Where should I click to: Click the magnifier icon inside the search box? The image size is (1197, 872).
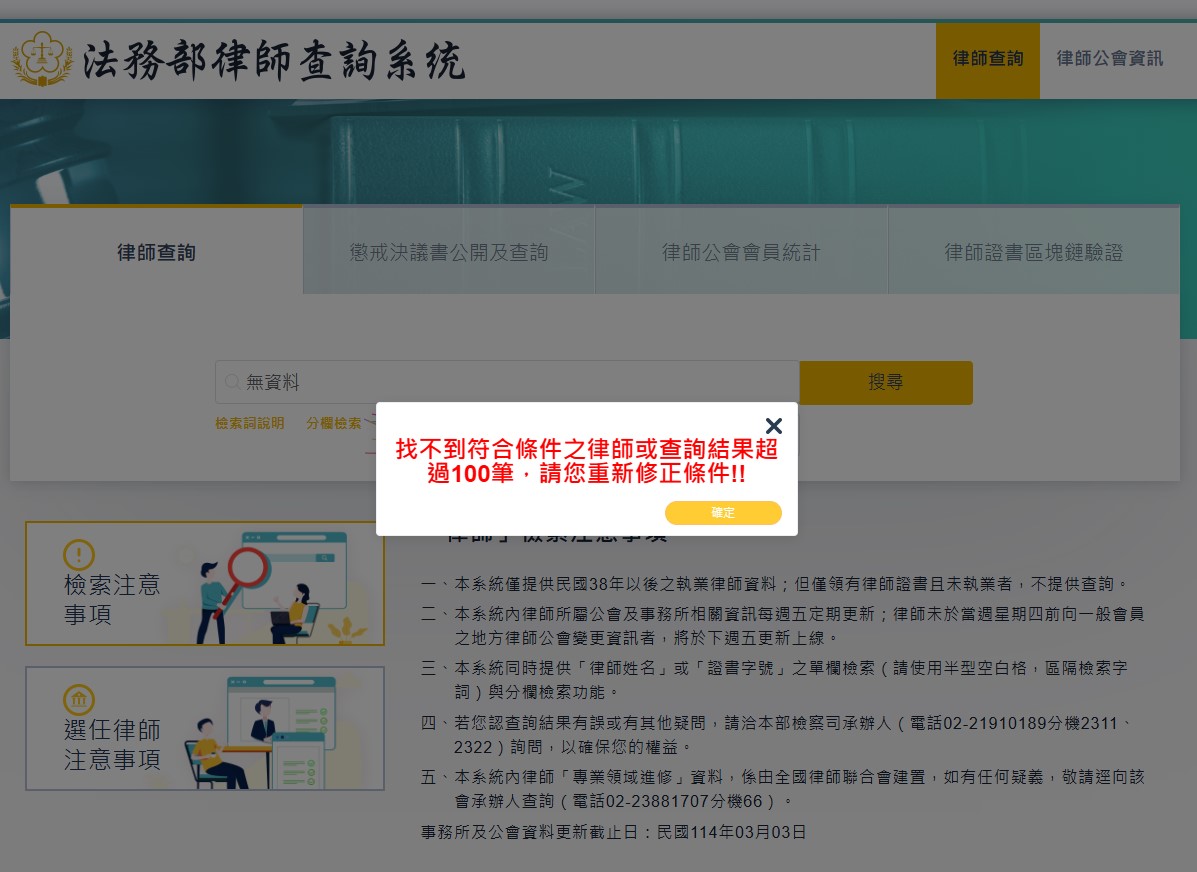pos(232,382)
